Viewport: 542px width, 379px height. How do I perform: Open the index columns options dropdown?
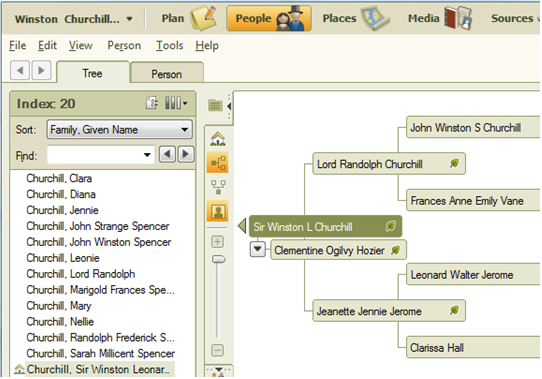[x=176, y=103]
